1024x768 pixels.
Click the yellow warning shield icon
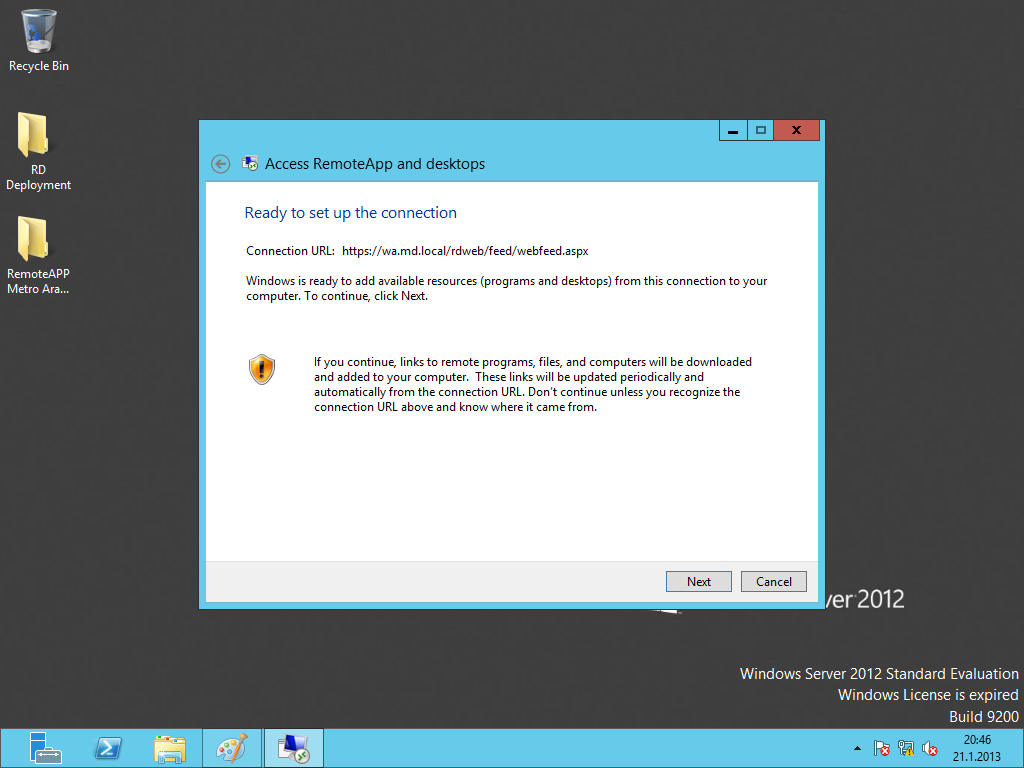coord(261,370)
